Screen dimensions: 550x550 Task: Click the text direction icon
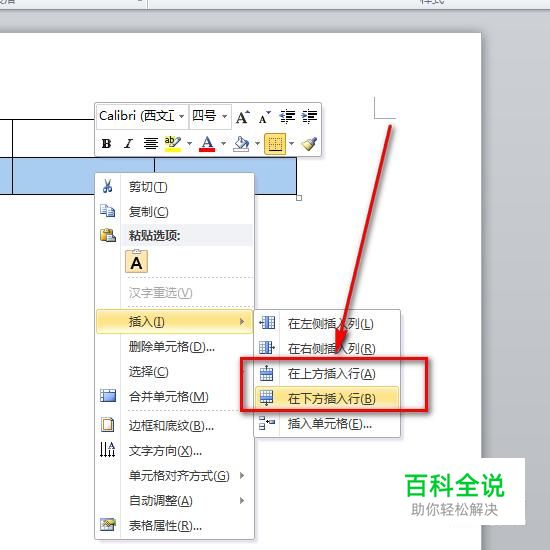108,449
